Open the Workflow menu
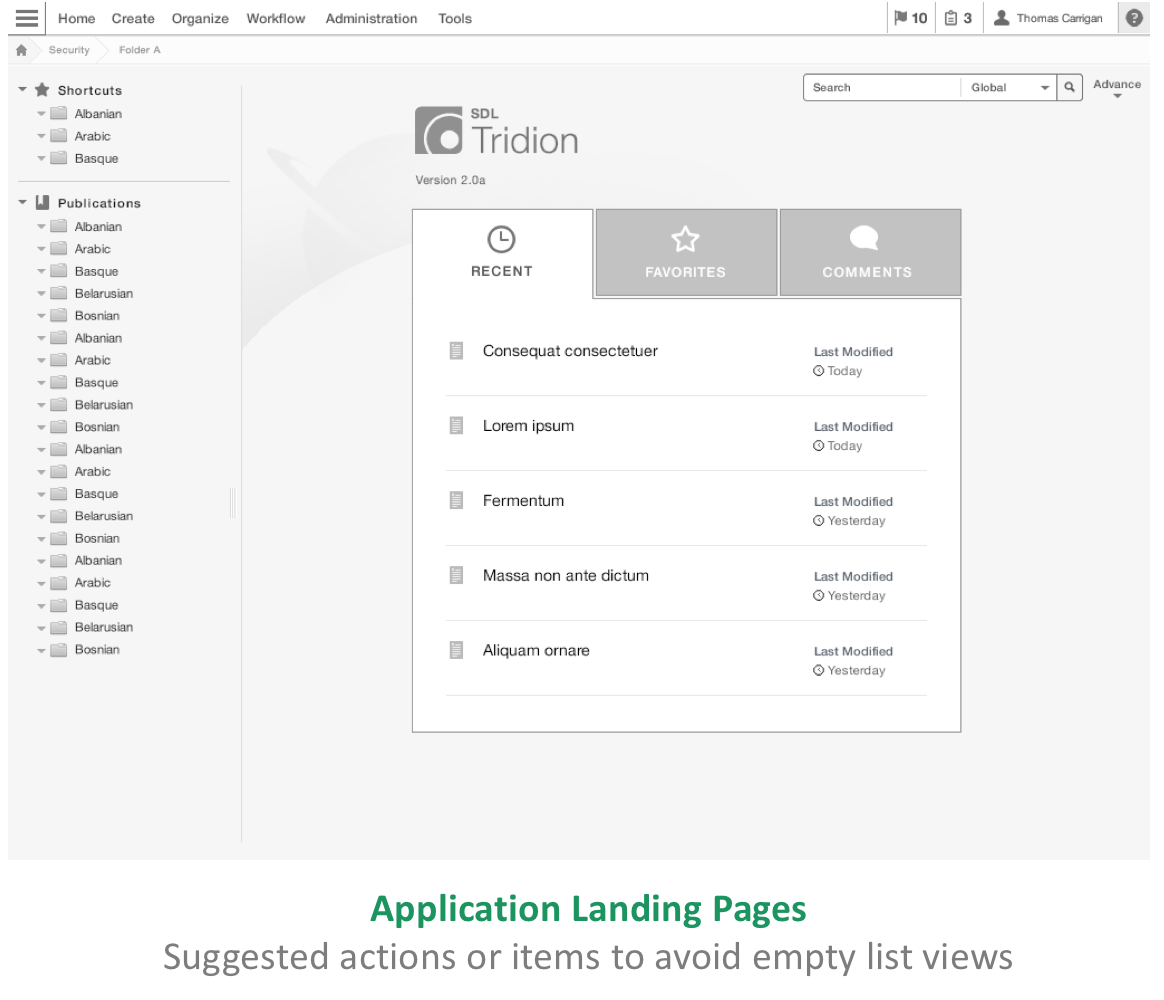Screen dimensions: 1164x1000 (275, 19)
